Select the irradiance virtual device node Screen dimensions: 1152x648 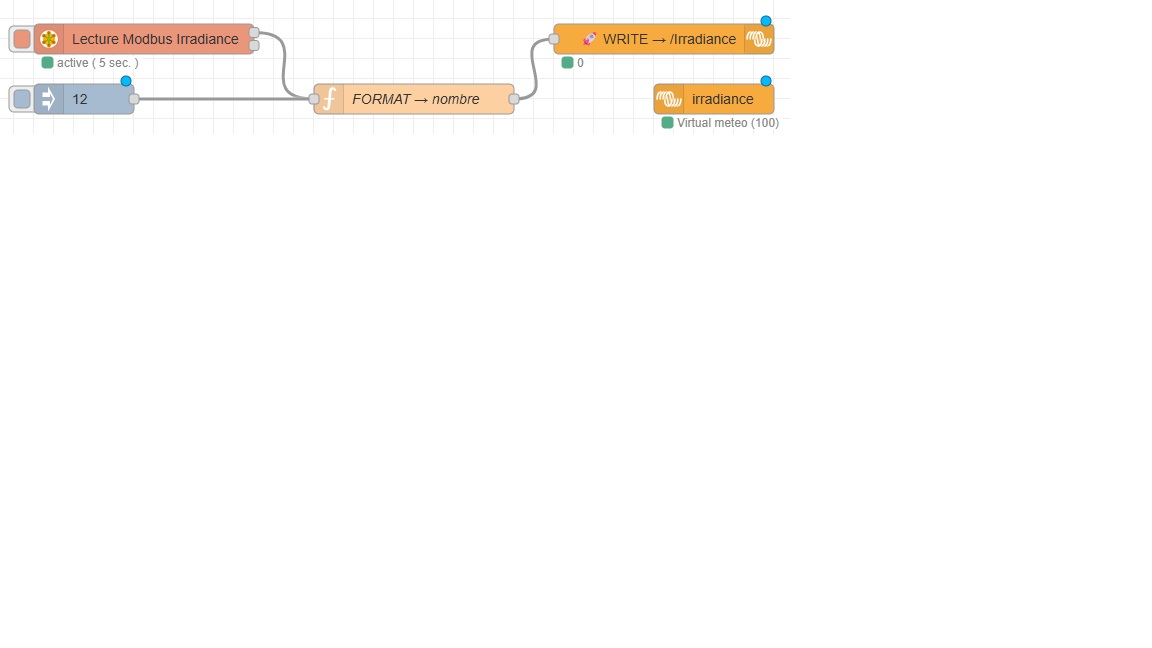(713, 98)
